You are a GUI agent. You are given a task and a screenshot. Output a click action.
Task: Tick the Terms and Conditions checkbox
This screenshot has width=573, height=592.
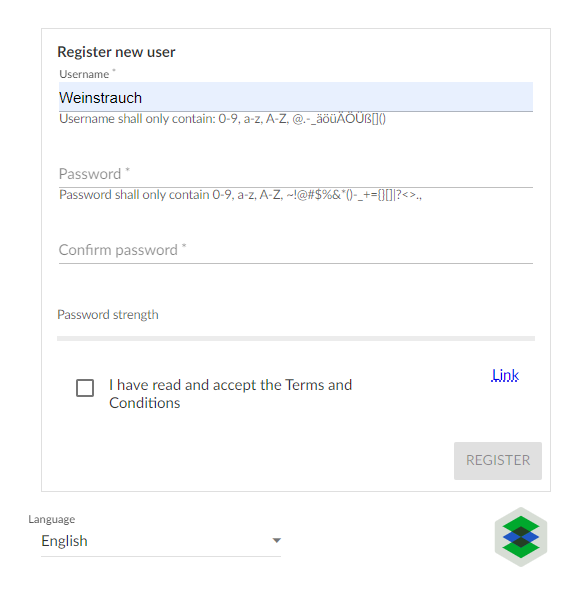(x=85, y=388)
